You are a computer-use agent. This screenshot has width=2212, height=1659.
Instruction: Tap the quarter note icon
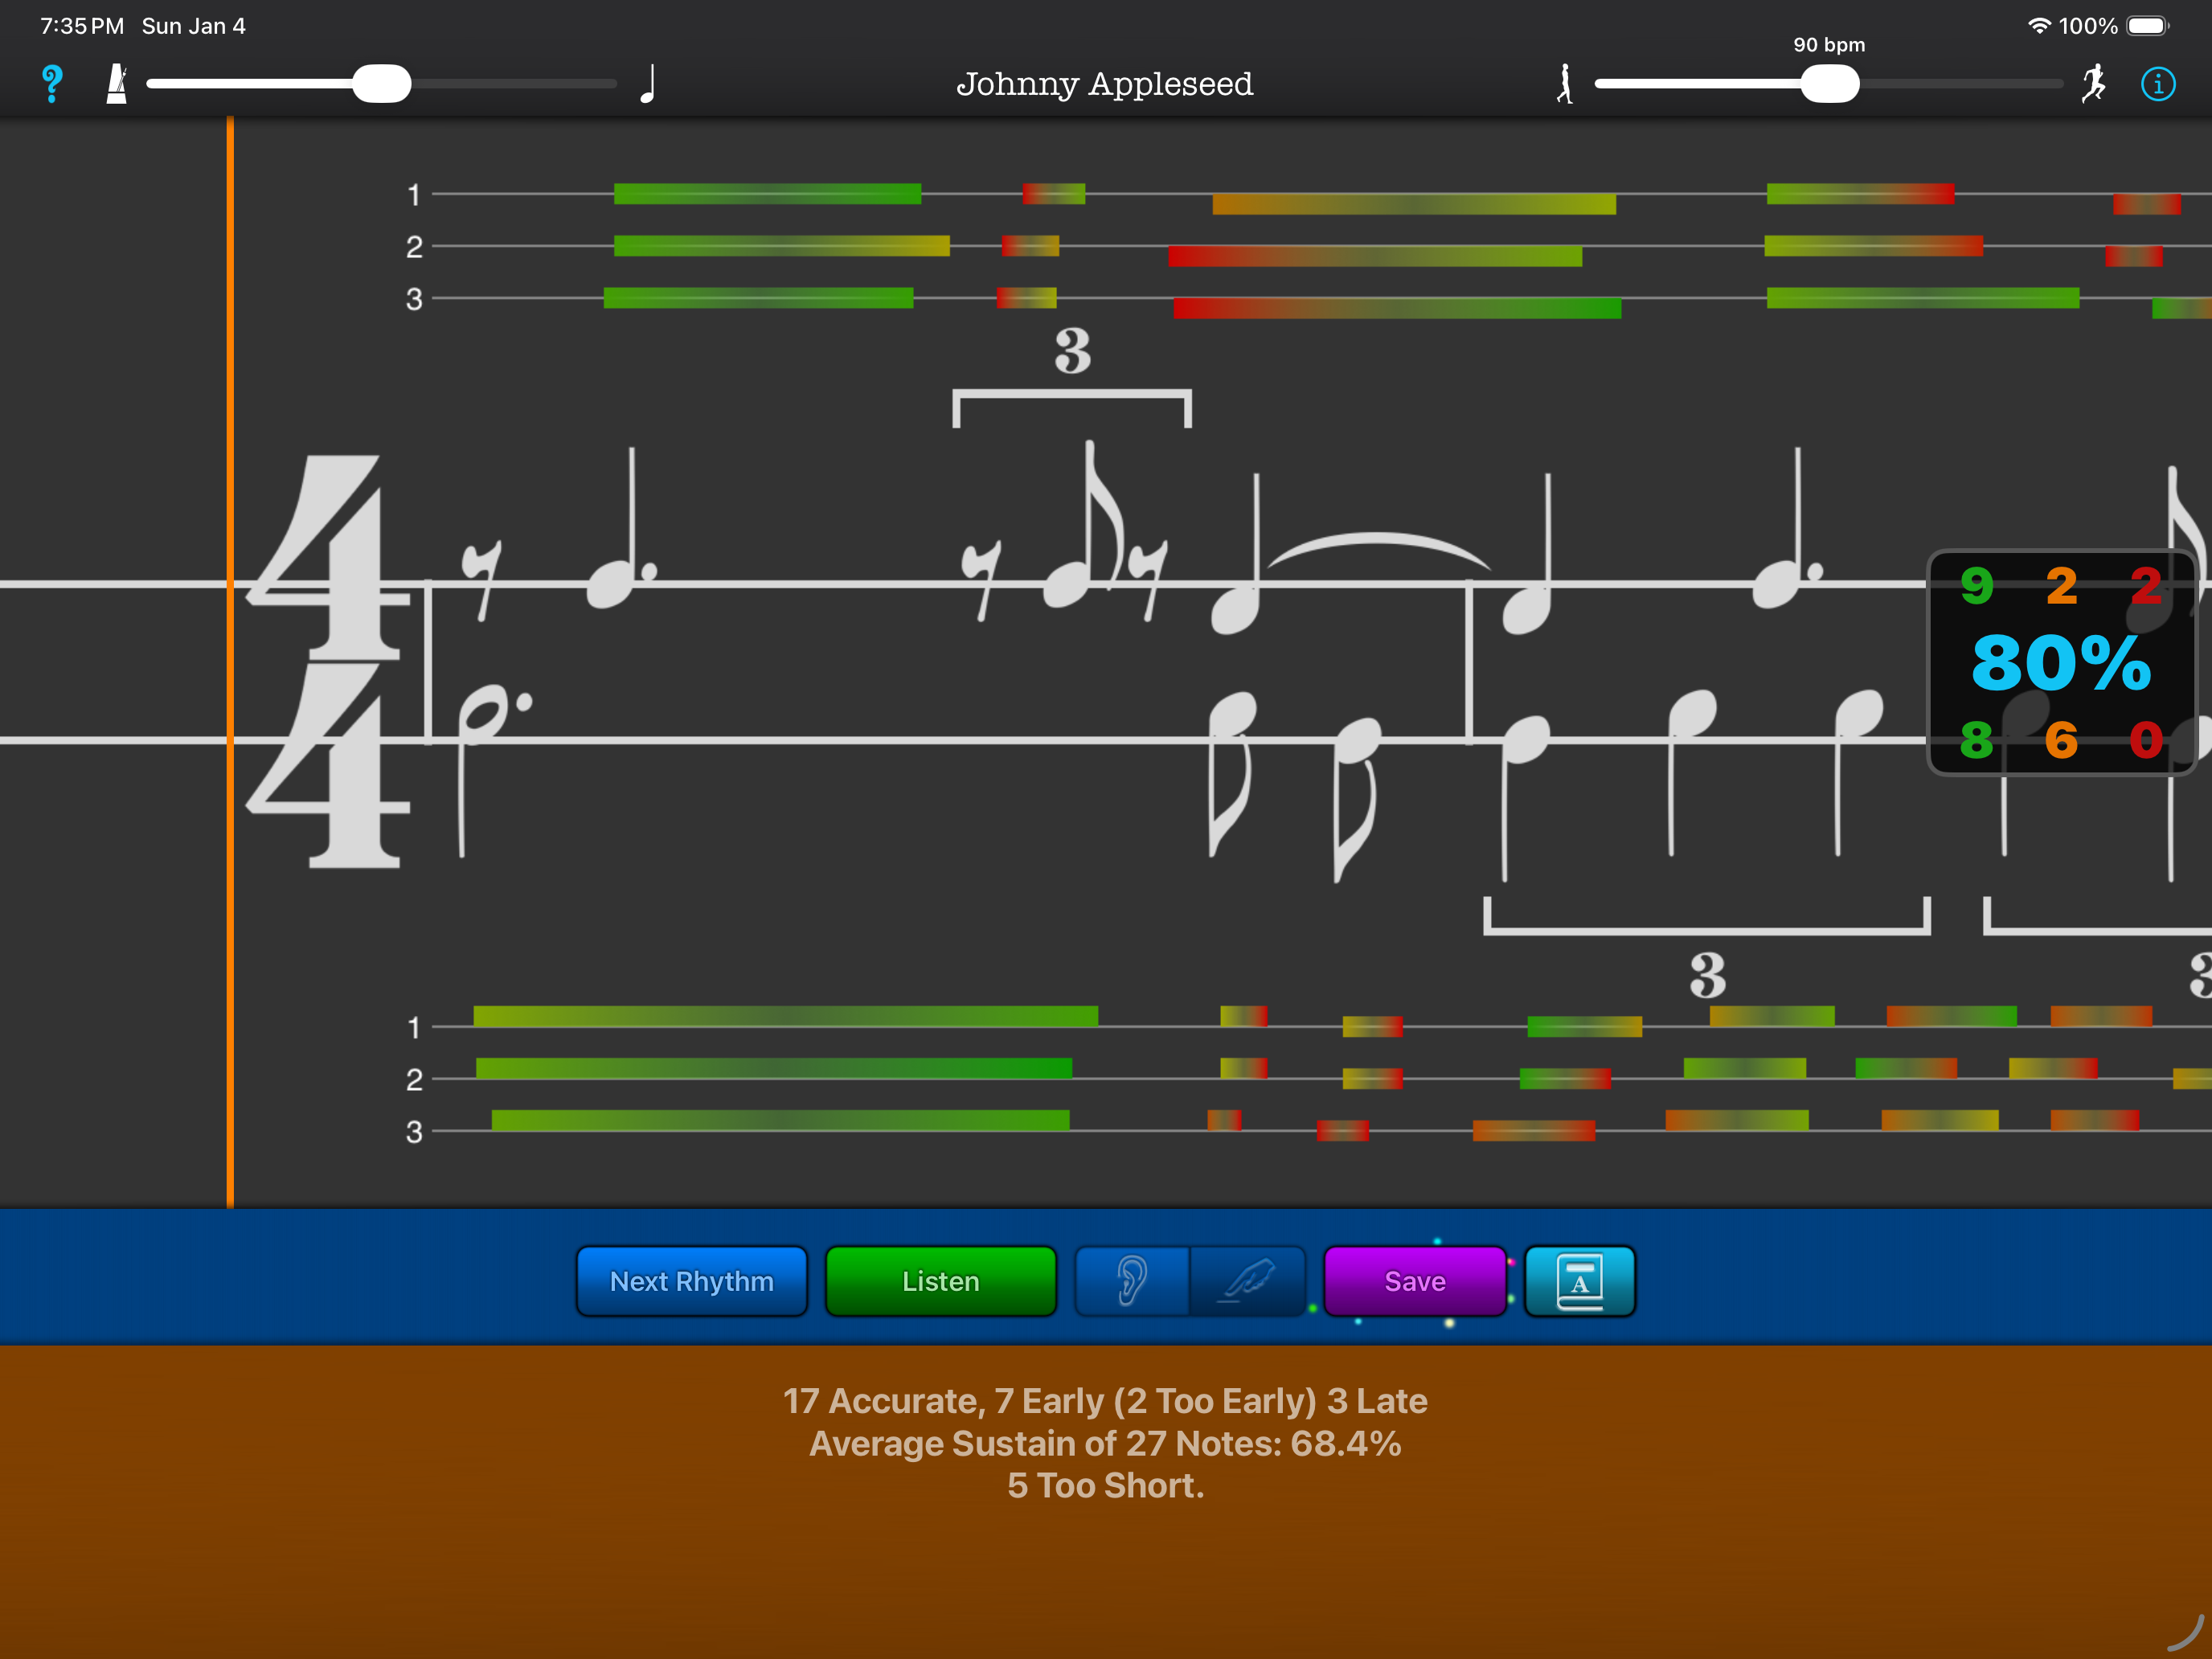pos(648,84)
